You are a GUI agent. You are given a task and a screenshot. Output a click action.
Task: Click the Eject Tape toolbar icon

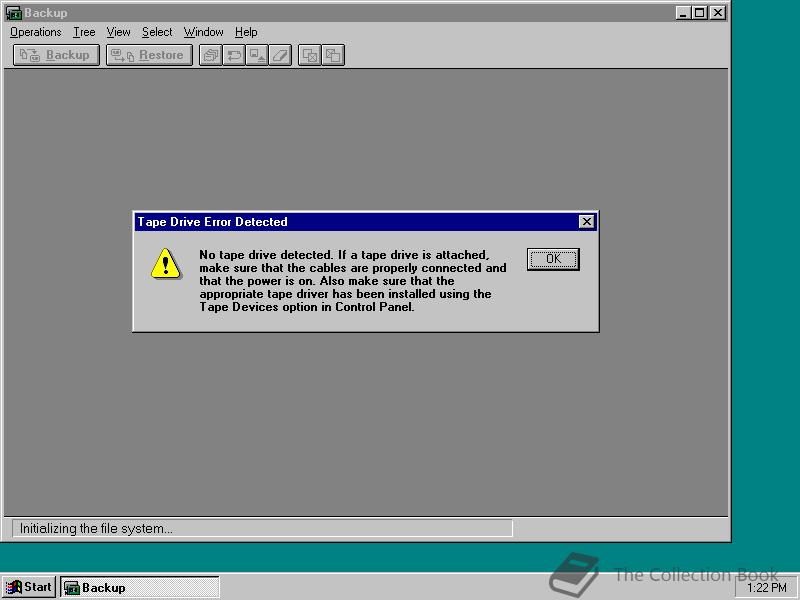pos(257,55)
